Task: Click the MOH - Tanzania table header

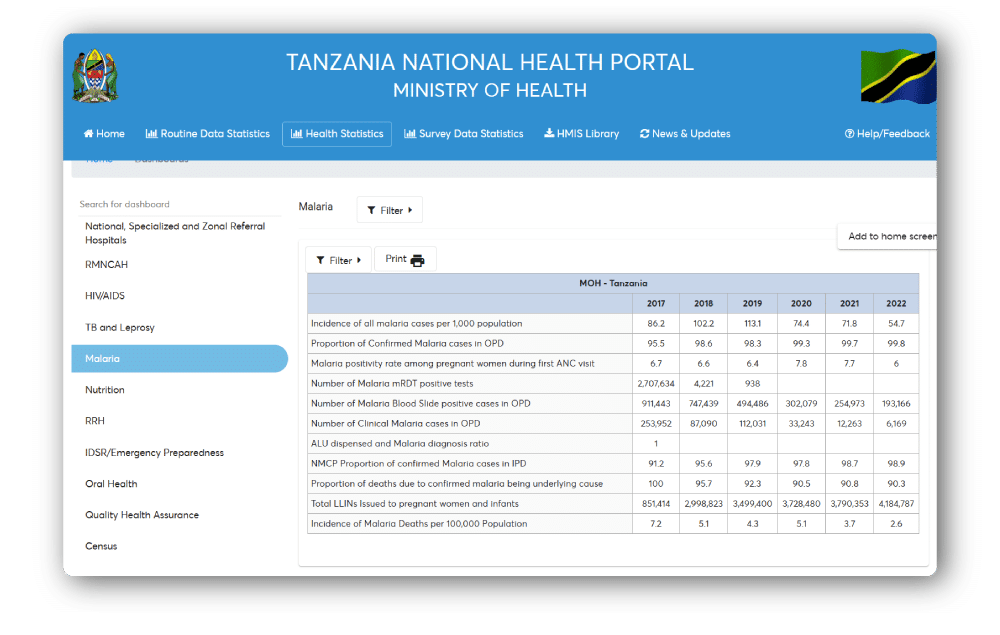Action: coord(613,283)
